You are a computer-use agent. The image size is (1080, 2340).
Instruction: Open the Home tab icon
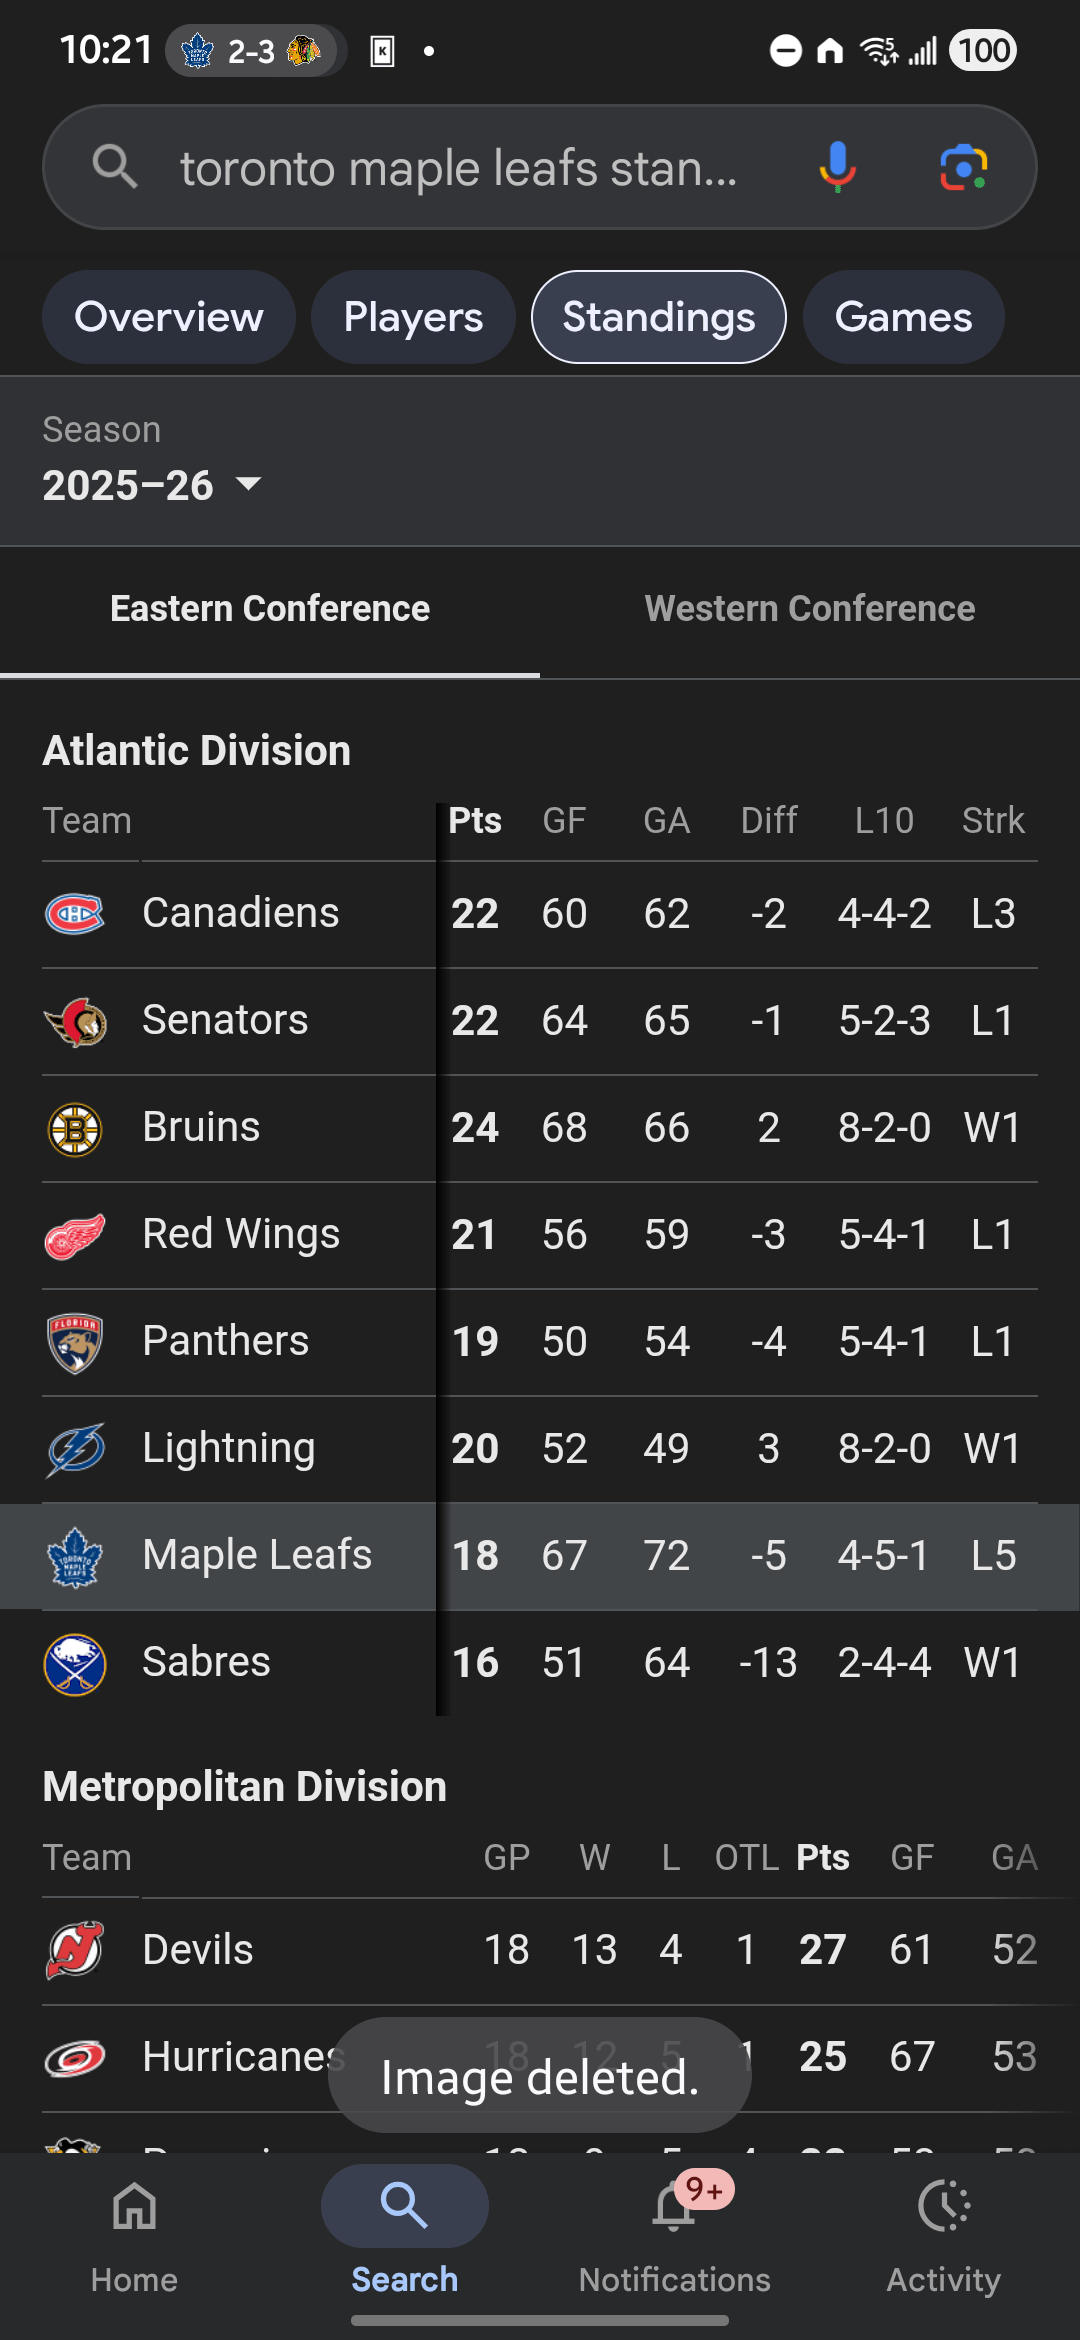(134, 2207)
